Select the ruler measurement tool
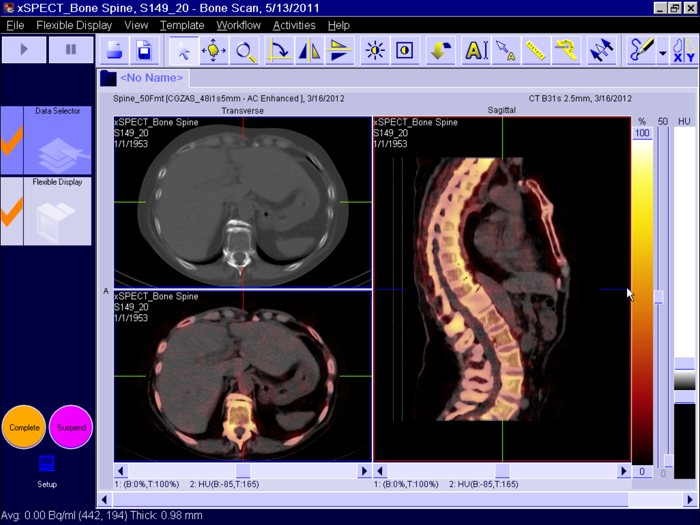Image resolution: width=700 pixels, height=525 pixels. pyautogui.click(x=535, y=50)
